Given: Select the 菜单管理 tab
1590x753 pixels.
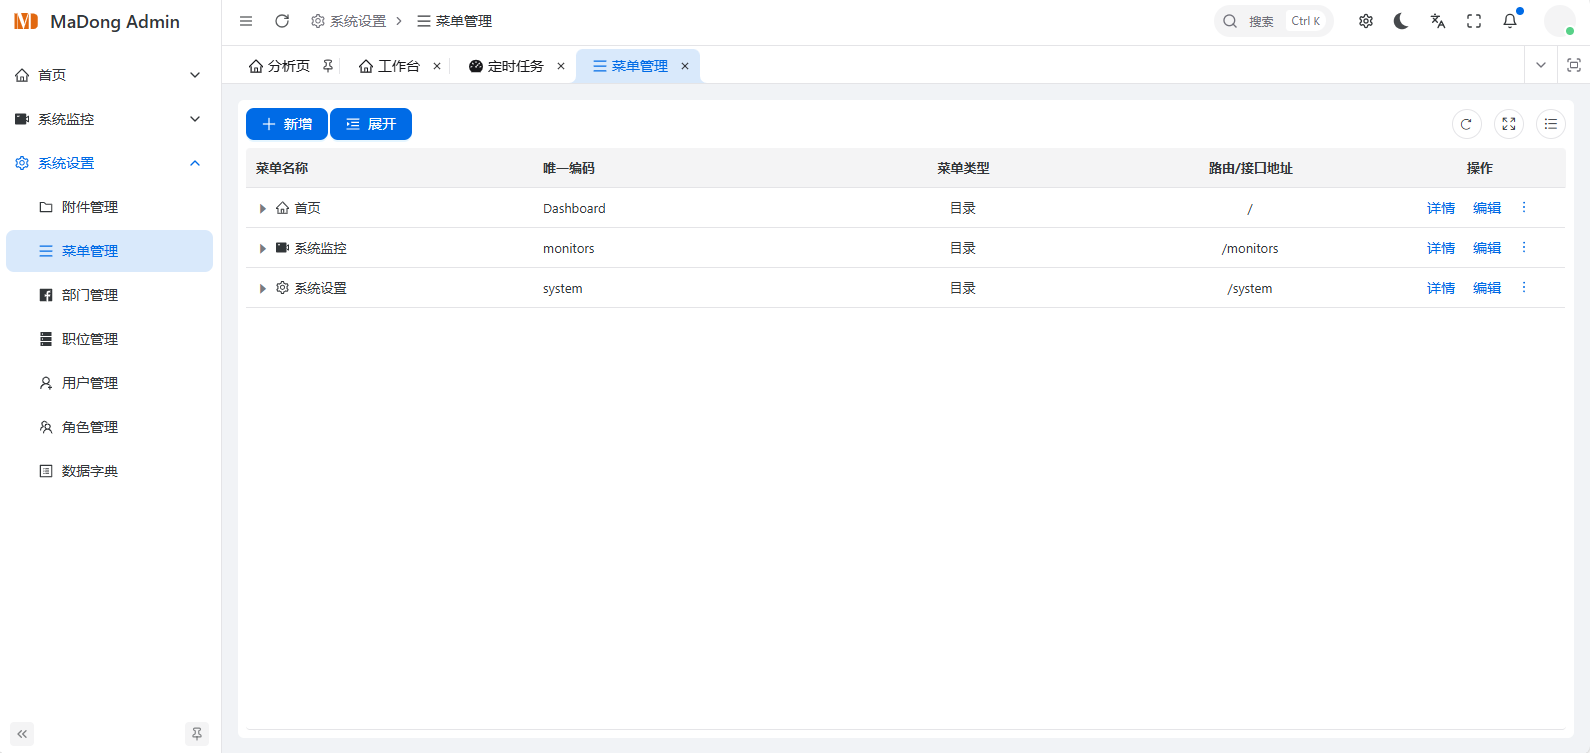Looking at the screenshot, I should click(x=638, y=66).
